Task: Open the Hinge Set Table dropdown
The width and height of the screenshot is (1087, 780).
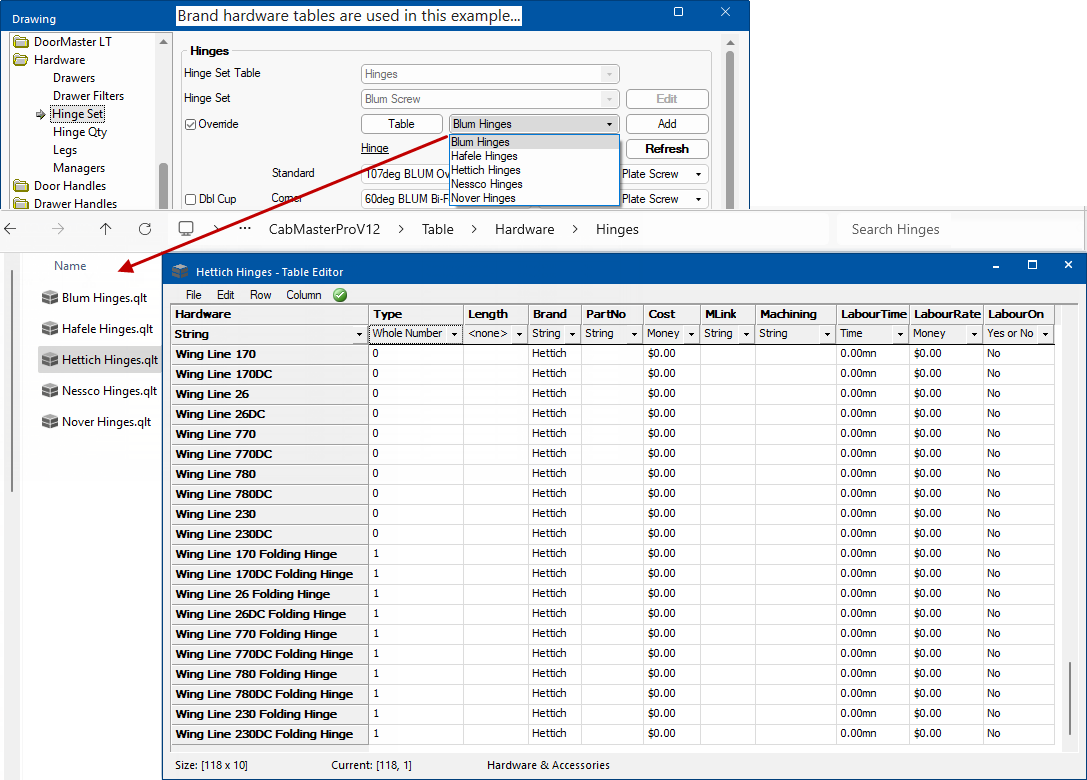Action: click(x=611, y=73)
